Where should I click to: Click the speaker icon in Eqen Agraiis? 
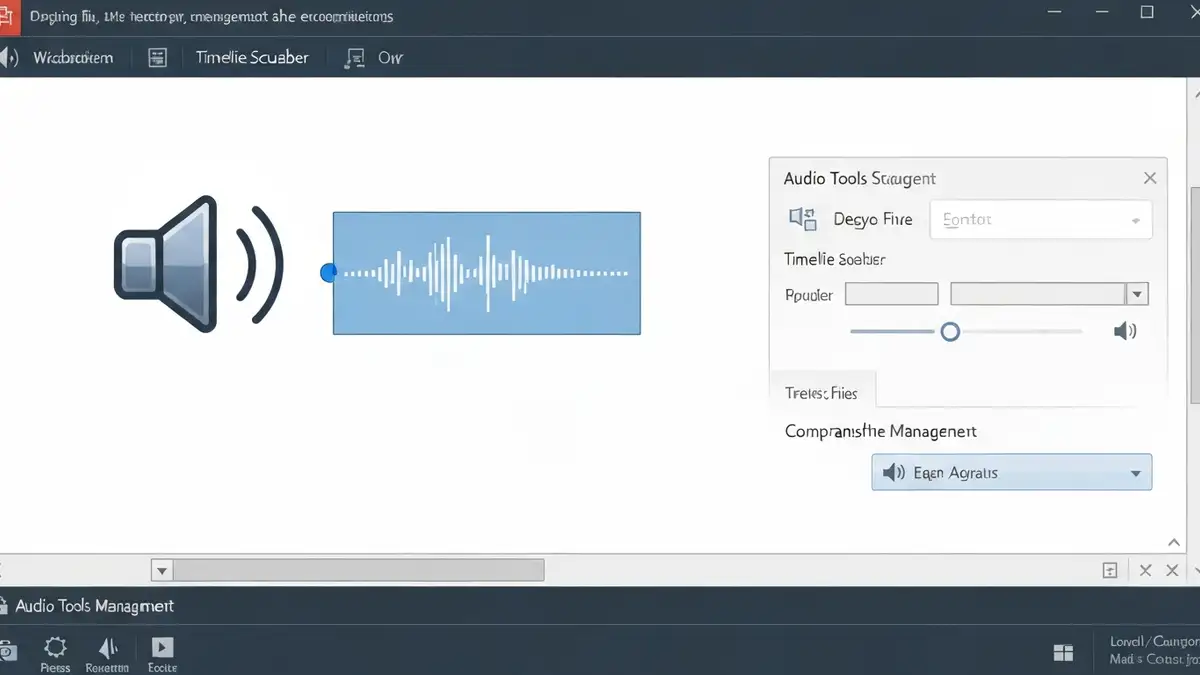pos(893,473)
